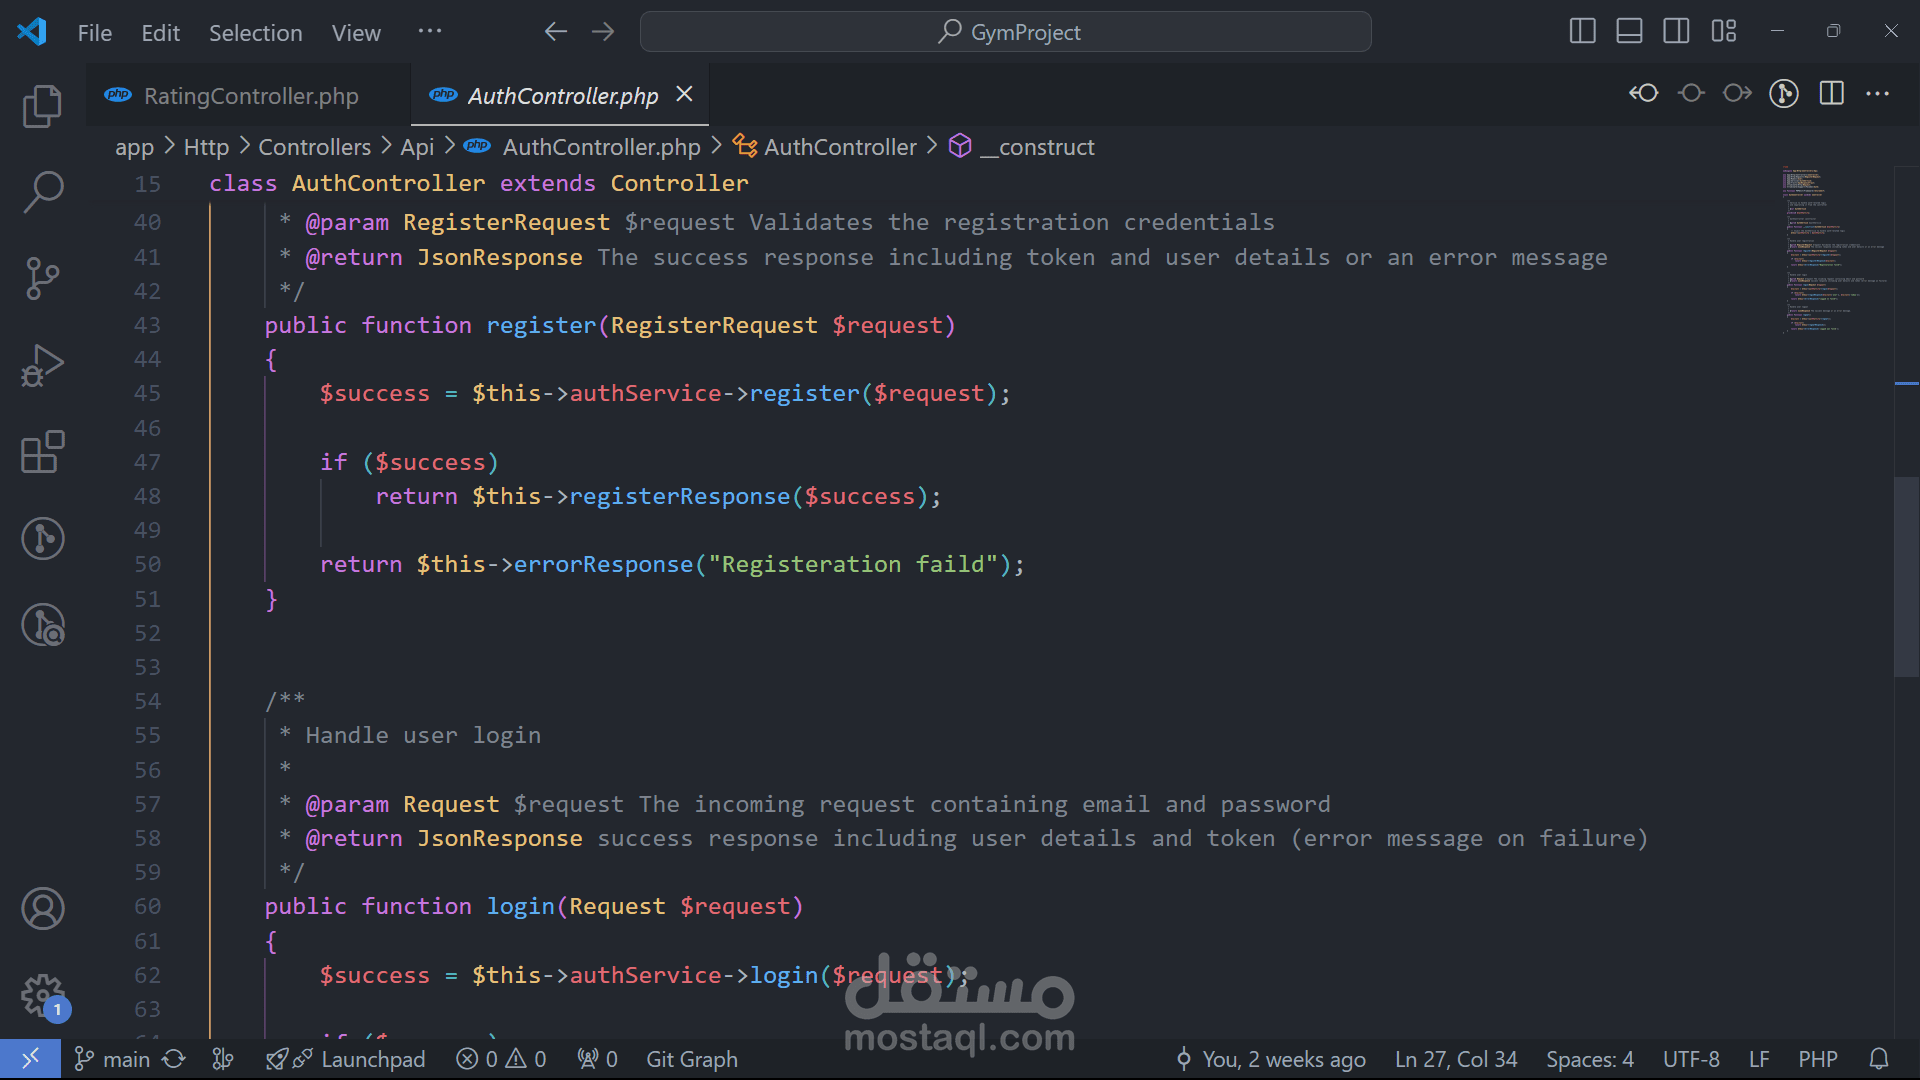Expand the Controllers breadcrumb segment

pos(314,147)
